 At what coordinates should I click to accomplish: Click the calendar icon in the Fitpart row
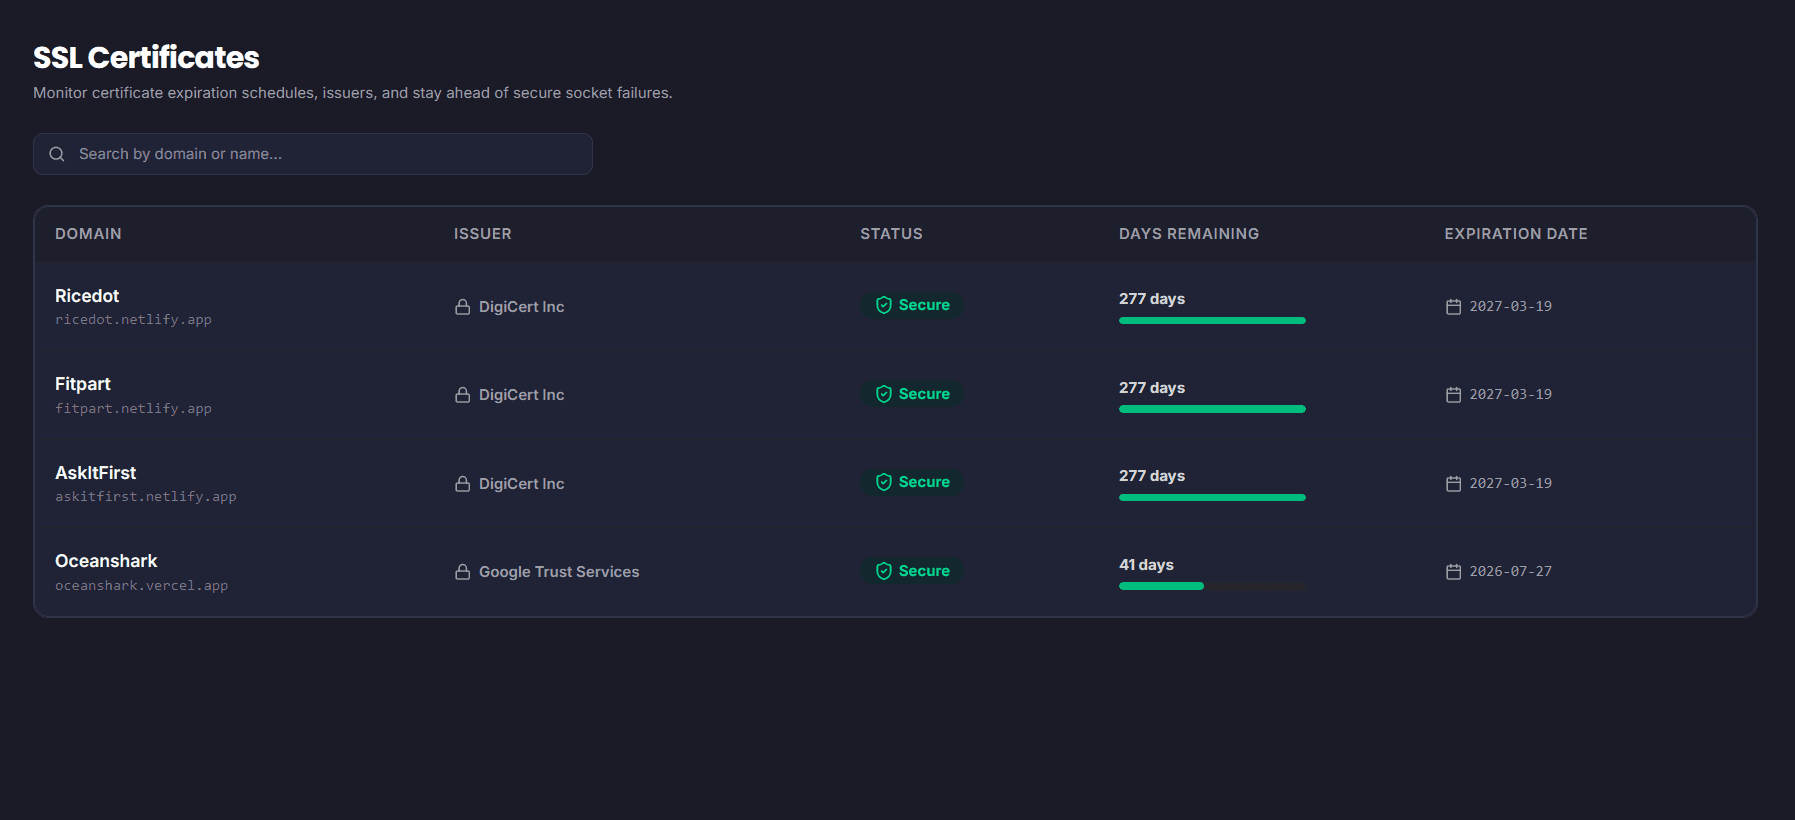click(x=1453, y=395)
